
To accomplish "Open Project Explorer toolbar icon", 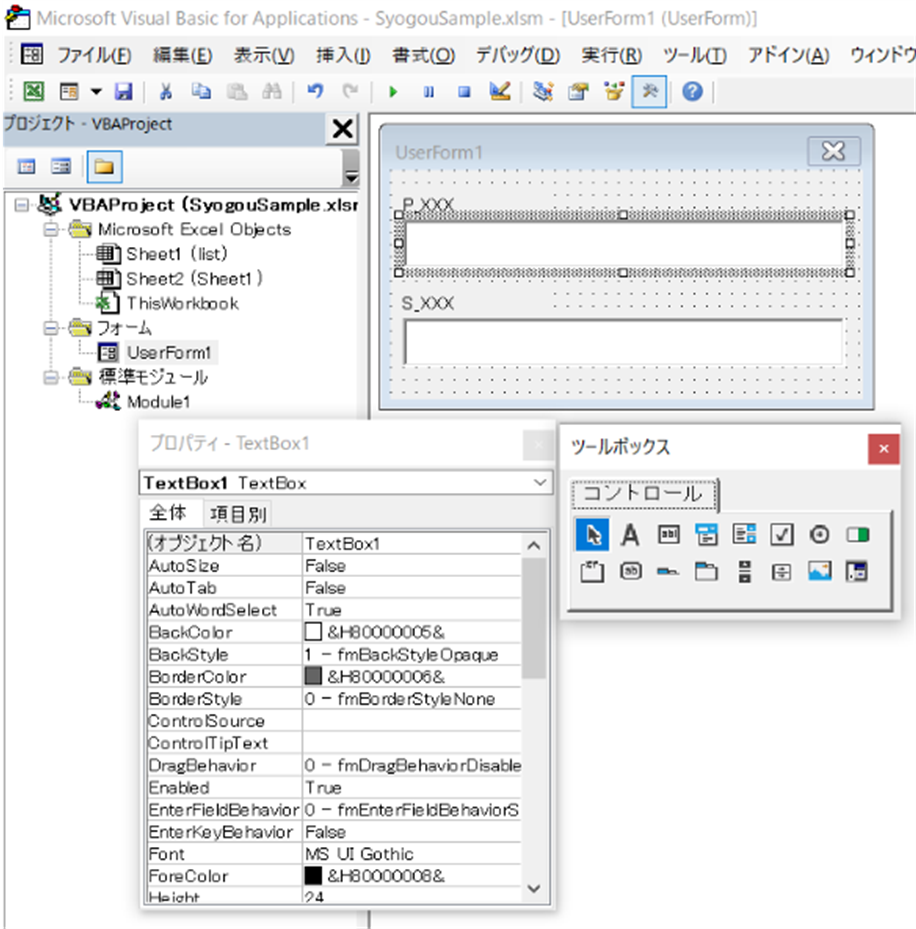I will coord(543,91).
